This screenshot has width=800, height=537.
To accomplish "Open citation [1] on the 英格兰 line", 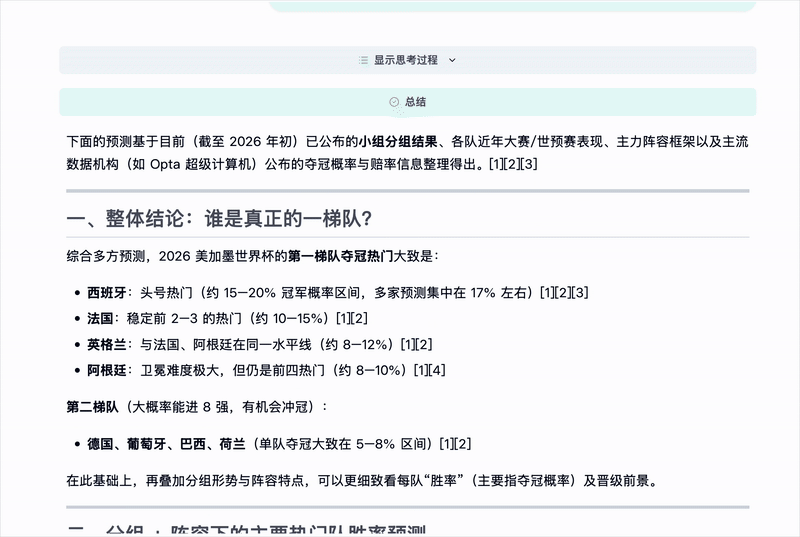I will (x=408, y=345).
